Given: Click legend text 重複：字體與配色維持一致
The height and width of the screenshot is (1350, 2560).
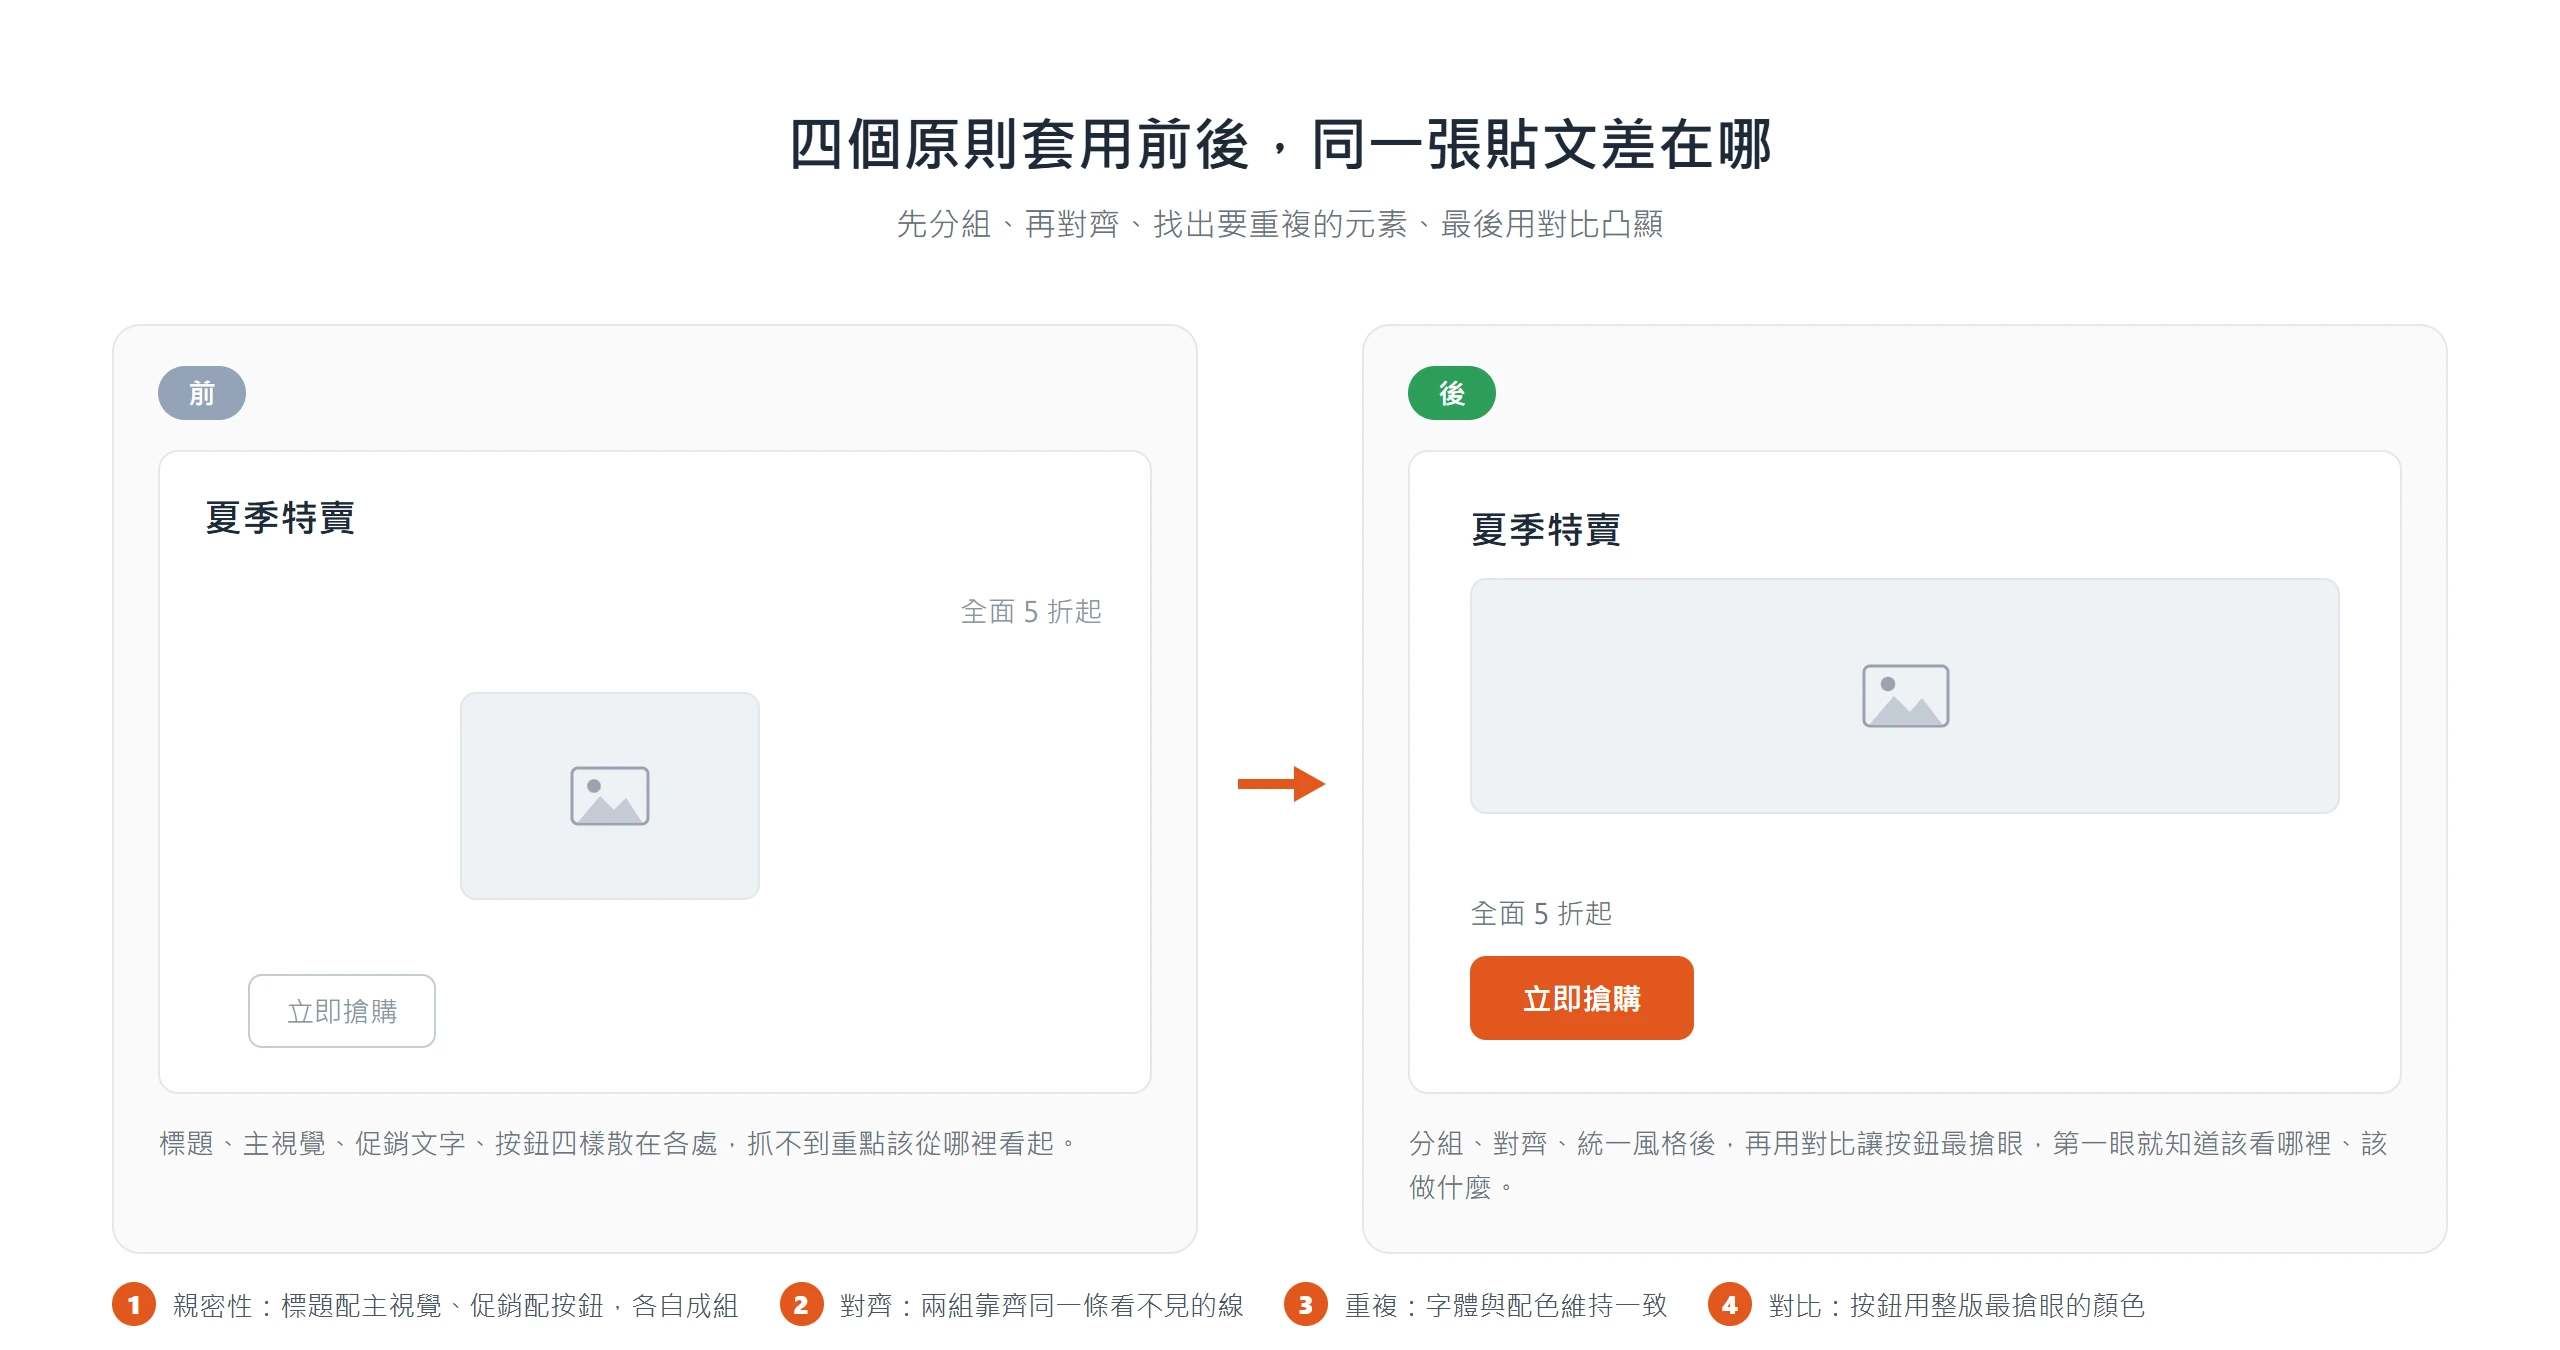Looking at the screenshot, I should coord(1506,1305).
